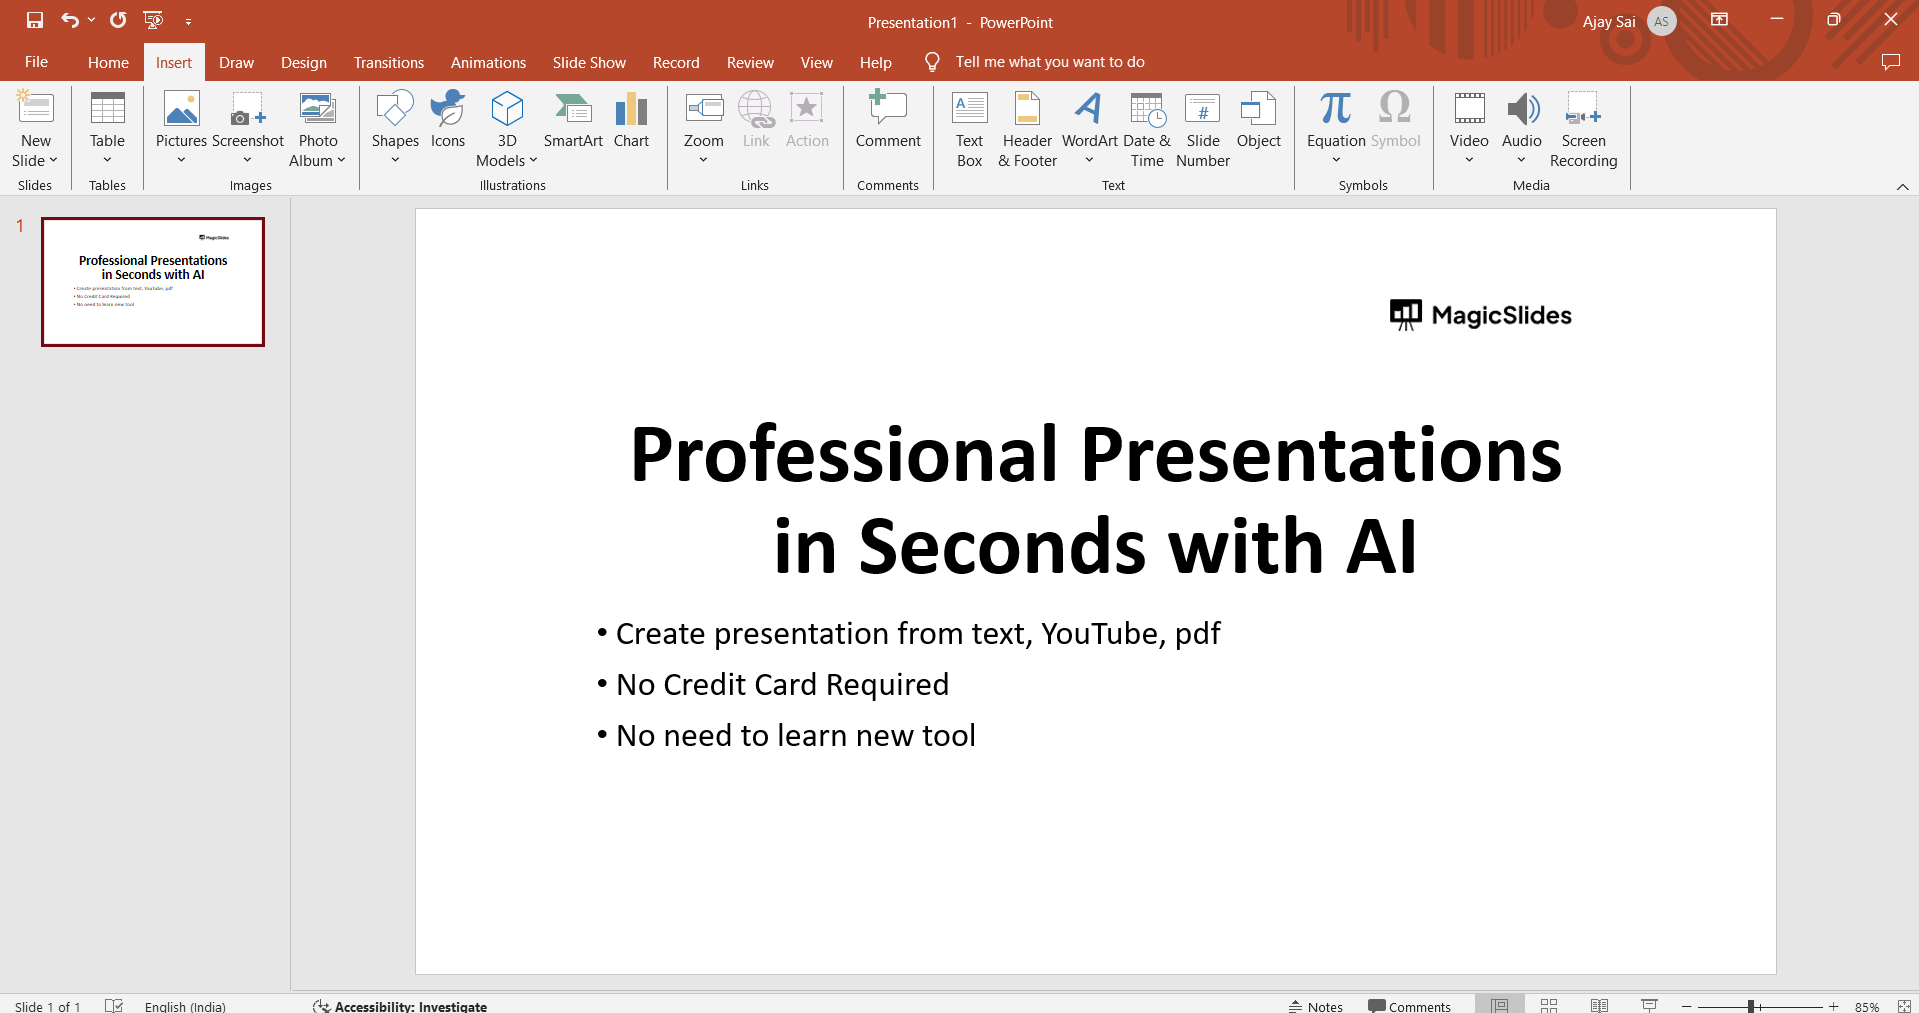Insert Slide Number
This screenshot has width=1919, height=1013.
(x=1202, y=130)
